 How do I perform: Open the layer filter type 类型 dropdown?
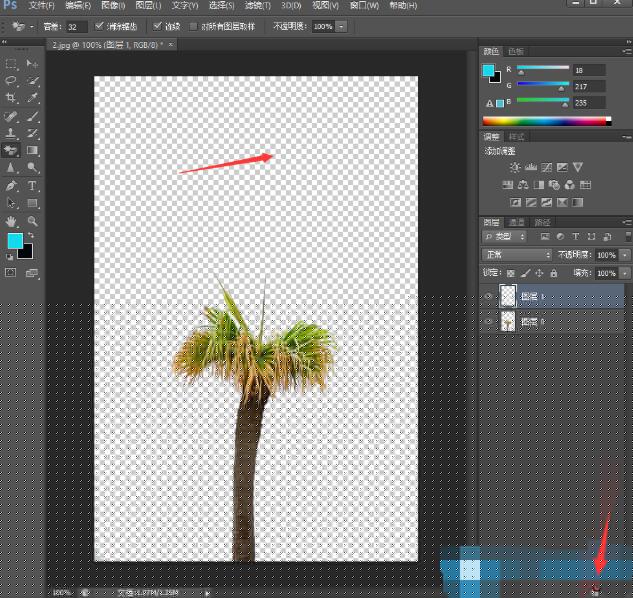[x=507, y=237]
